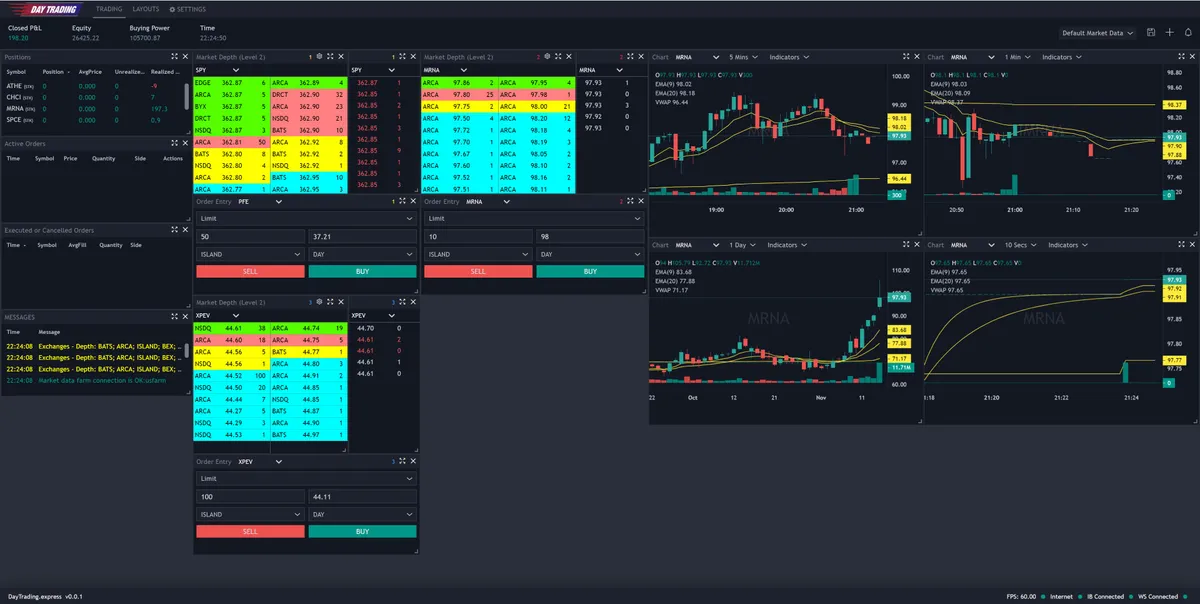The height and width of the screenshot is (604, 1200).
Task: Click the ISLAND route dropdown for XPEV
Action: (249, 515)
